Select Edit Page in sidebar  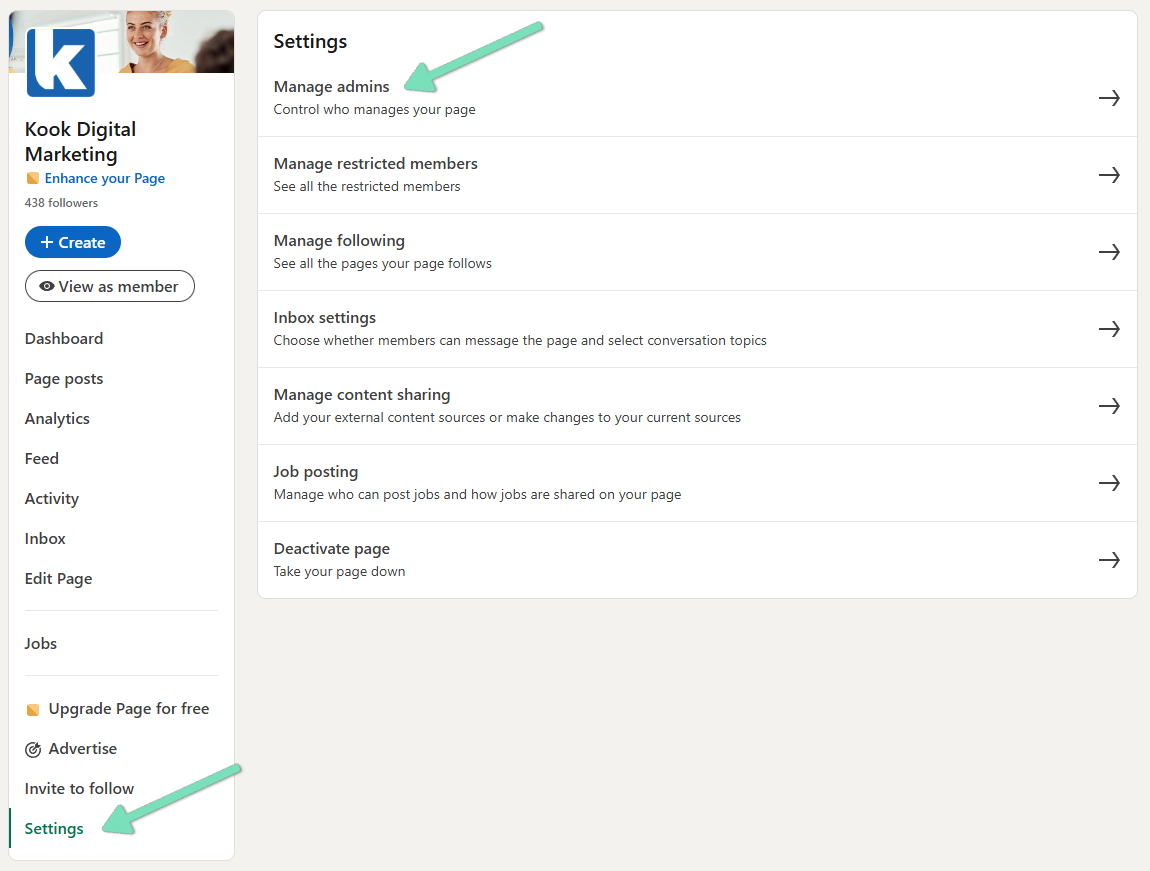point(59,578)
